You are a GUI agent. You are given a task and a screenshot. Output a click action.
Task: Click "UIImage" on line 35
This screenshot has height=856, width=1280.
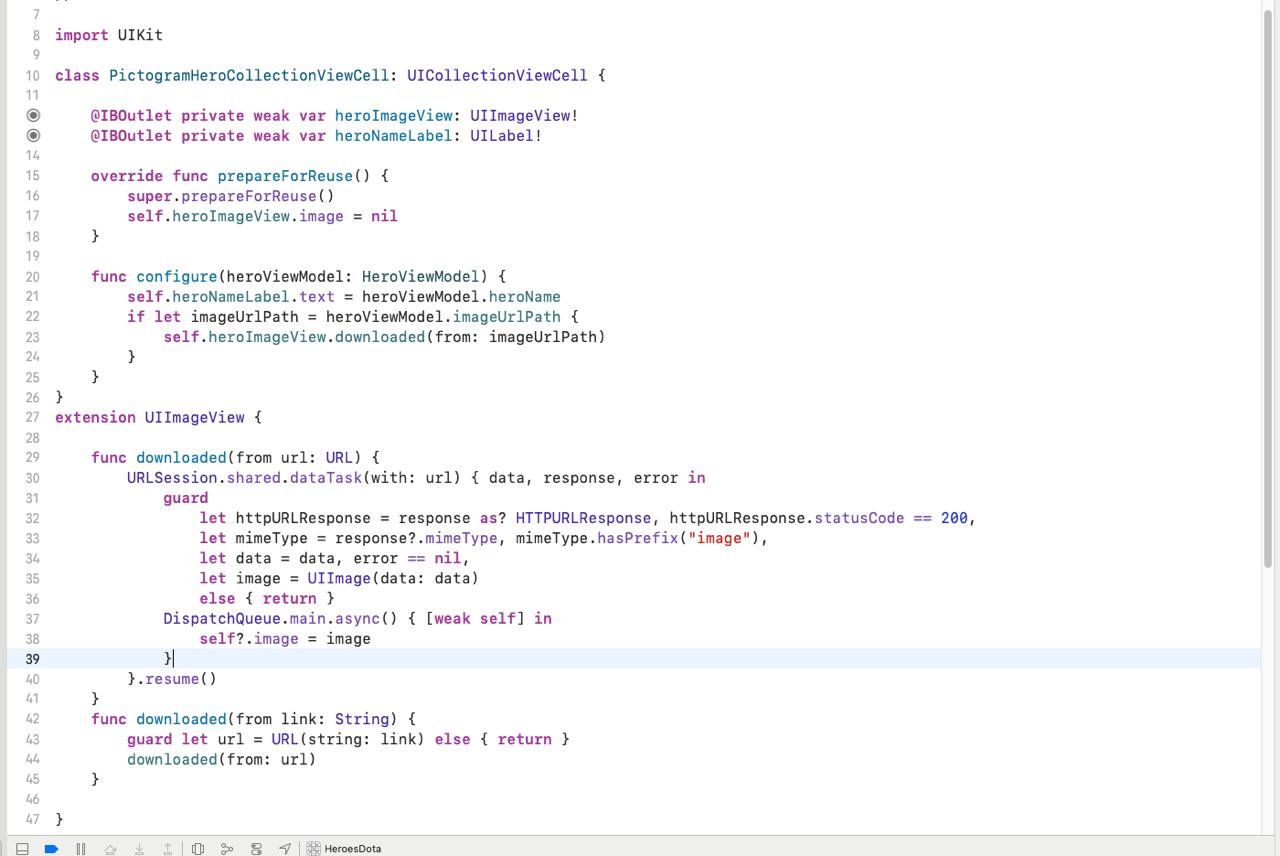339,578
